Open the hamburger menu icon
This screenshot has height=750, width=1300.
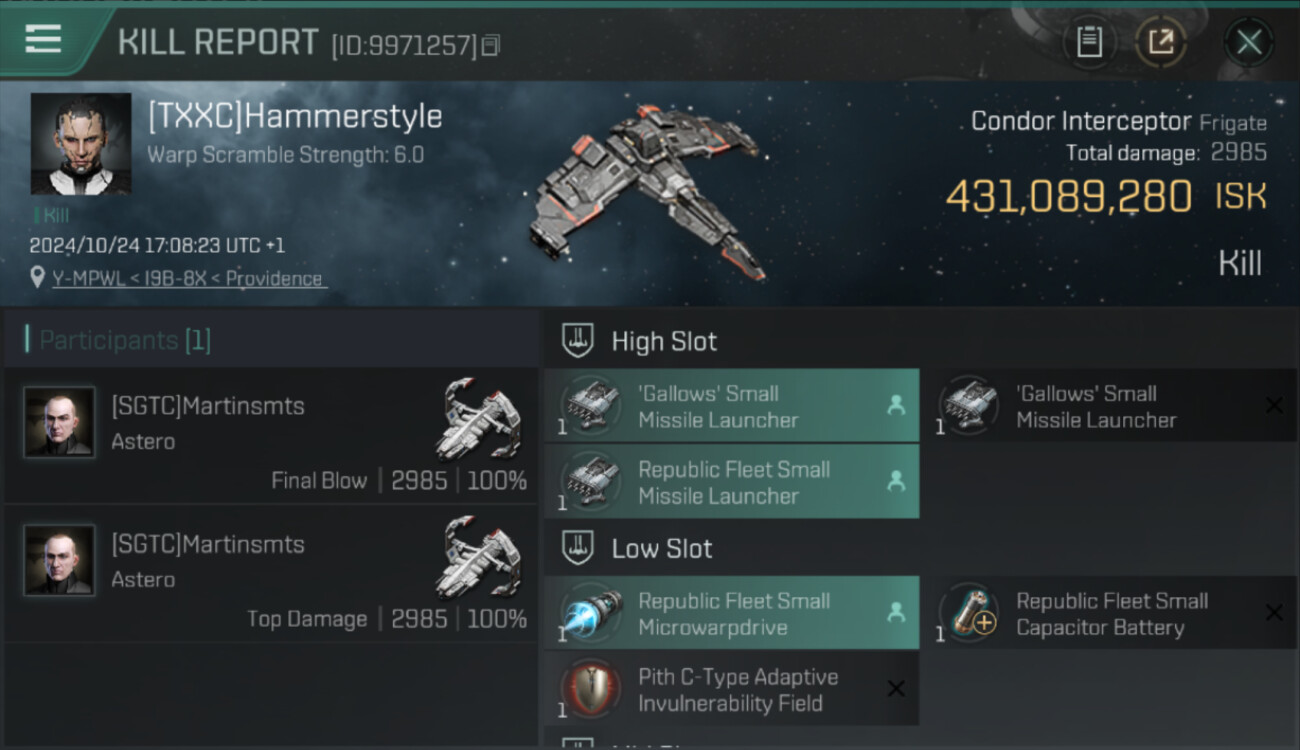point(43,39)
